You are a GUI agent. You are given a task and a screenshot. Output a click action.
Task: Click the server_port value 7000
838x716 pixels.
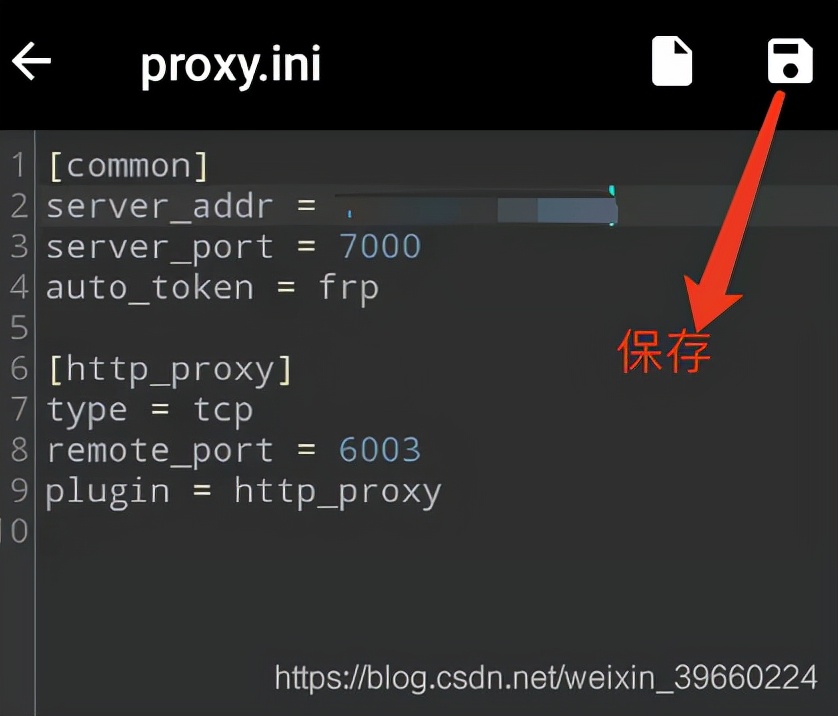380,246
